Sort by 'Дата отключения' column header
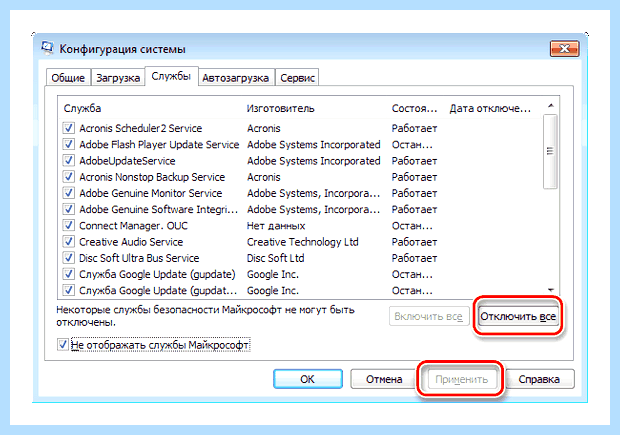 490,108
